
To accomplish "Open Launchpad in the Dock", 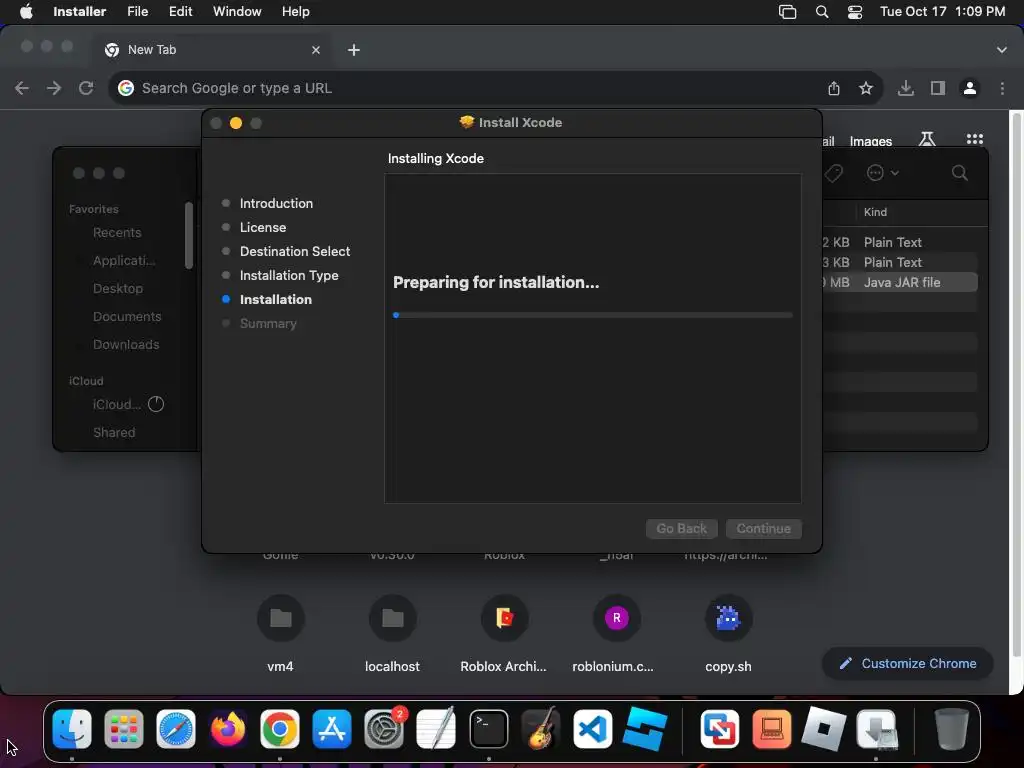I will (123, 728).
